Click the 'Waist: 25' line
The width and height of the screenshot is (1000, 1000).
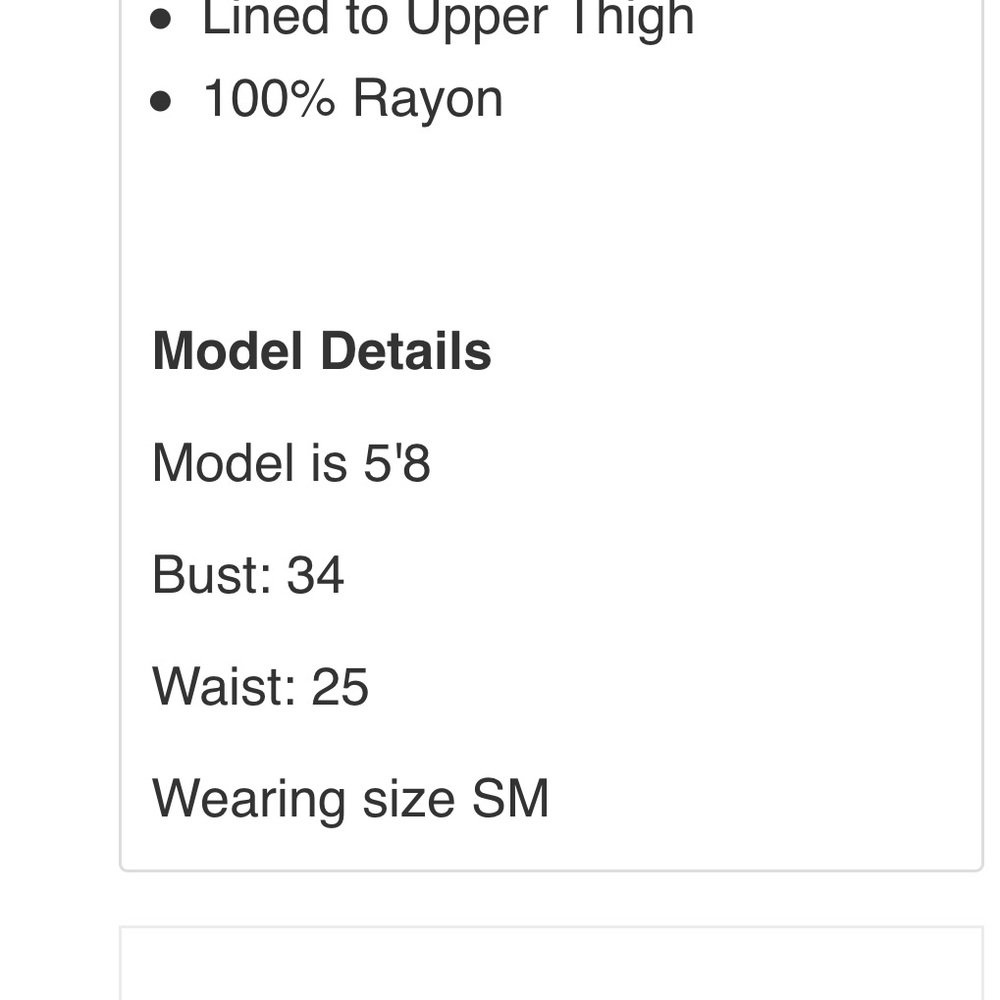(x=260, y=688)
